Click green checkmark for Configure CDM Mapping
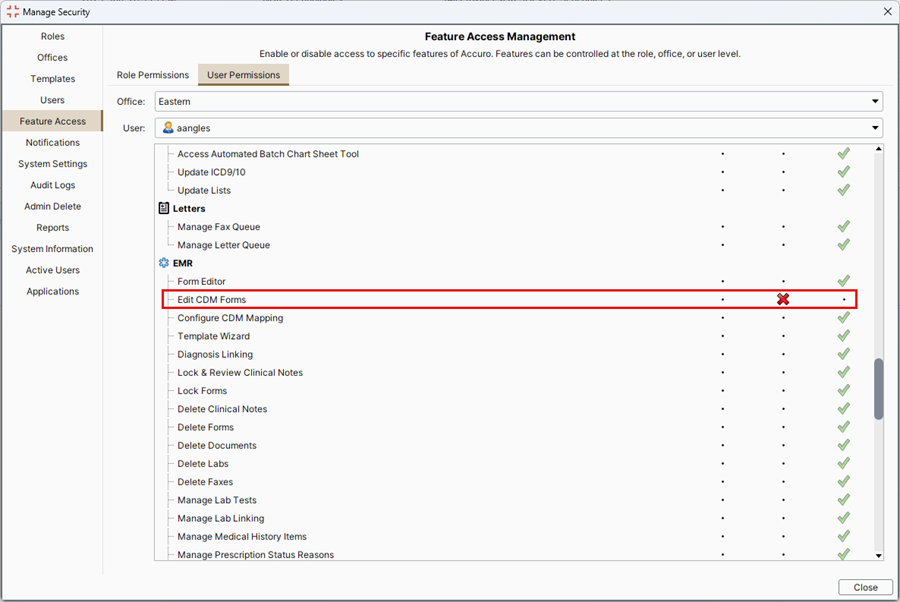Image resolution: width=900 pixels, height=602 pixels. 843,318
